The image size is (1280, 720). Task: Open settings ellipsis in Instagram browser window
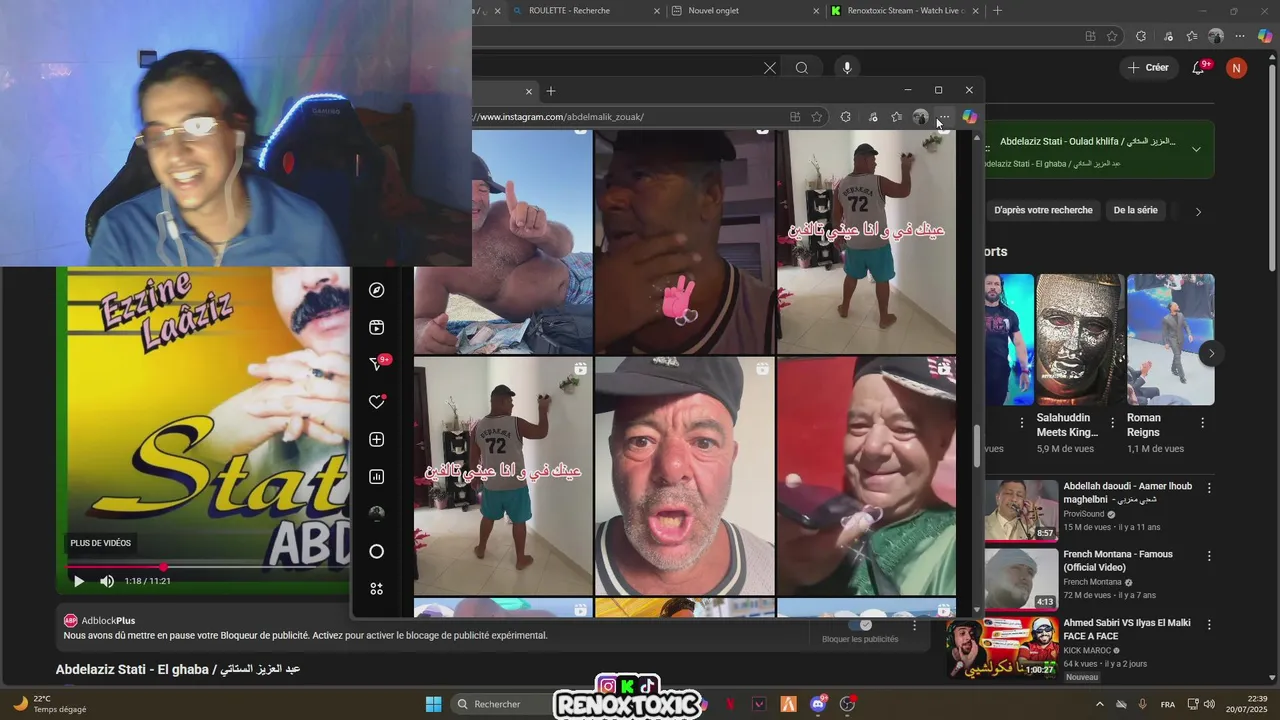click(944, 117)
